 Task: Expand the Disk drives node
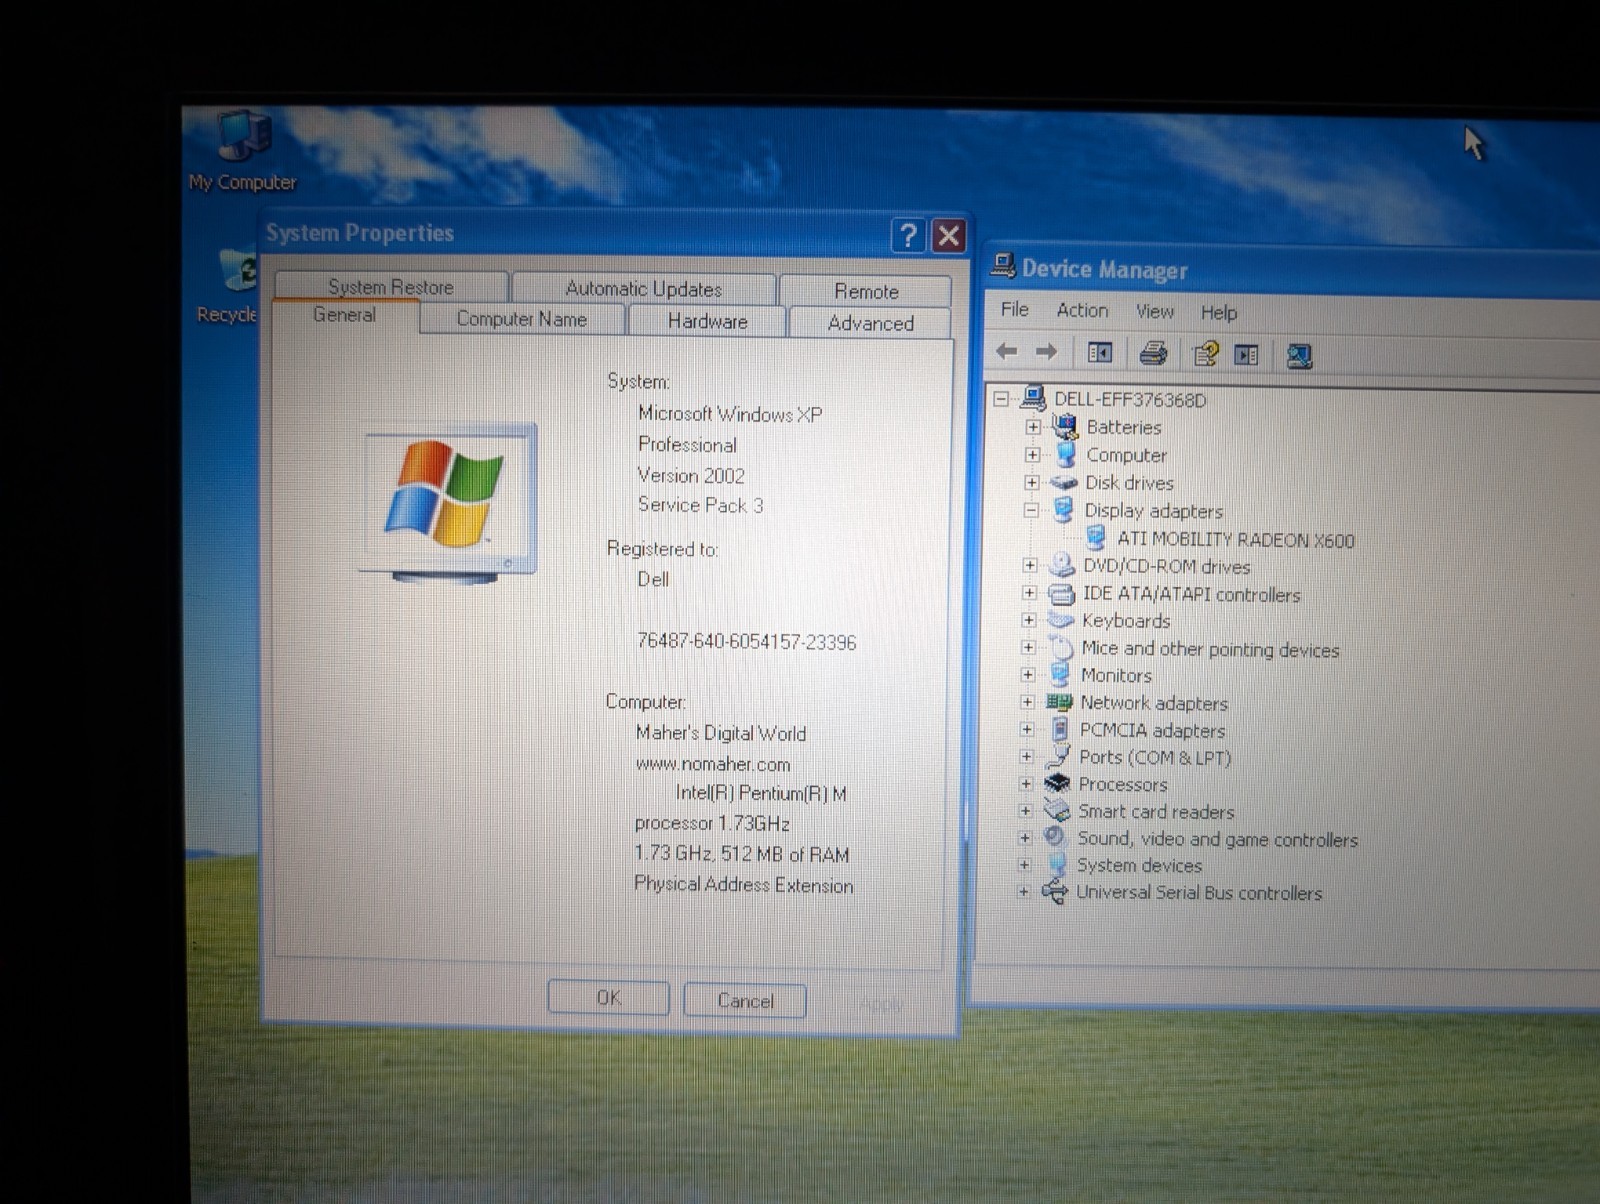coord(1031,483)
